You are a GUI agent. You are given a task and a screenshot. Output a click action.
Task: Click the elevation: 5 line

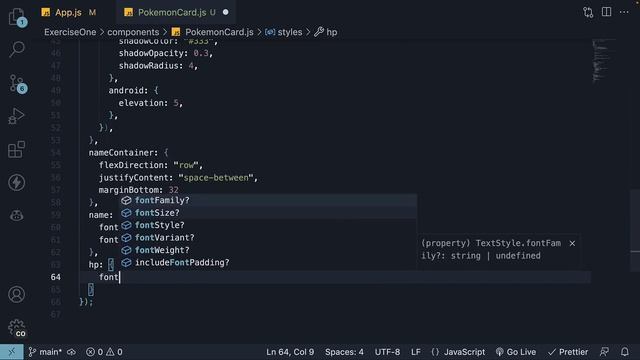[x=151, y=103]
